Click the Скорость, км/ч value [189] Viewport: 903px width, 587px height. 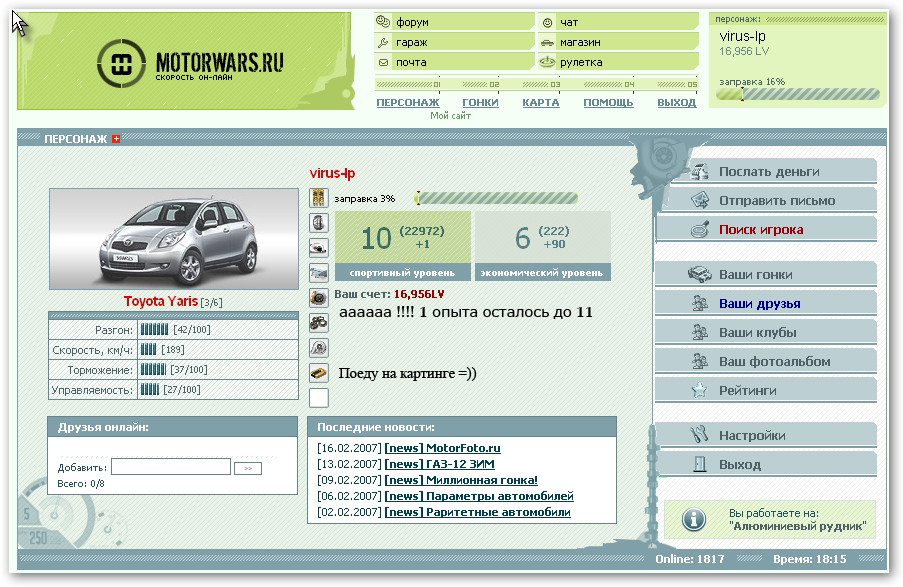click(x=173, y=350)
